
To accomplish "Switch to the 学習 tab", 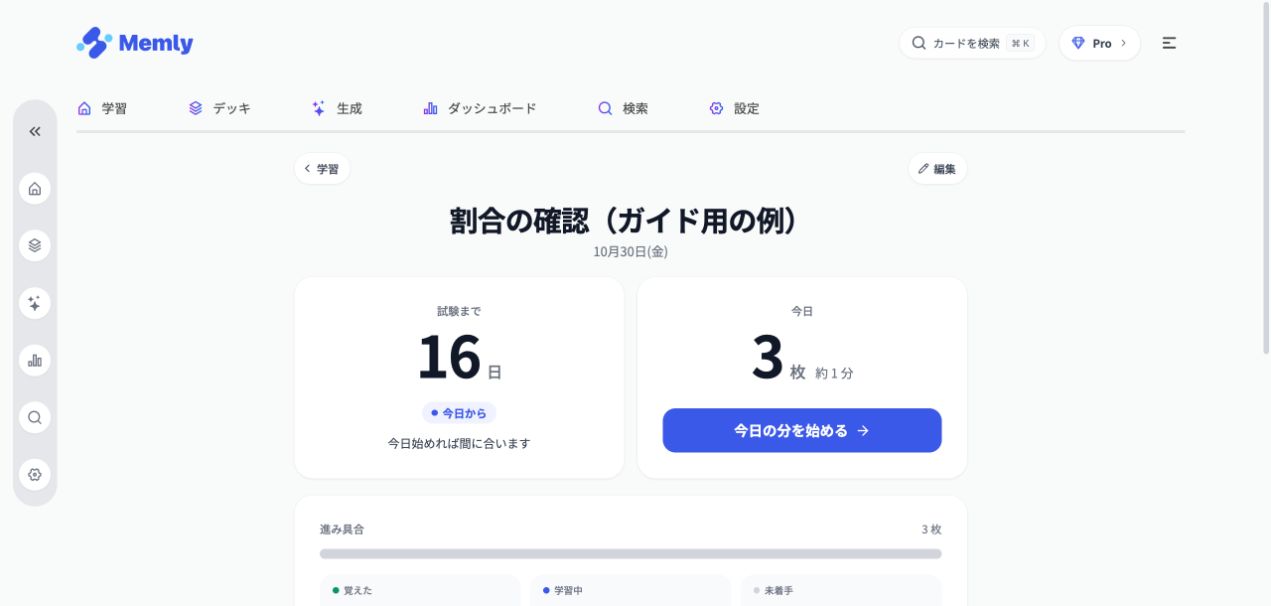I will [102, 108].
